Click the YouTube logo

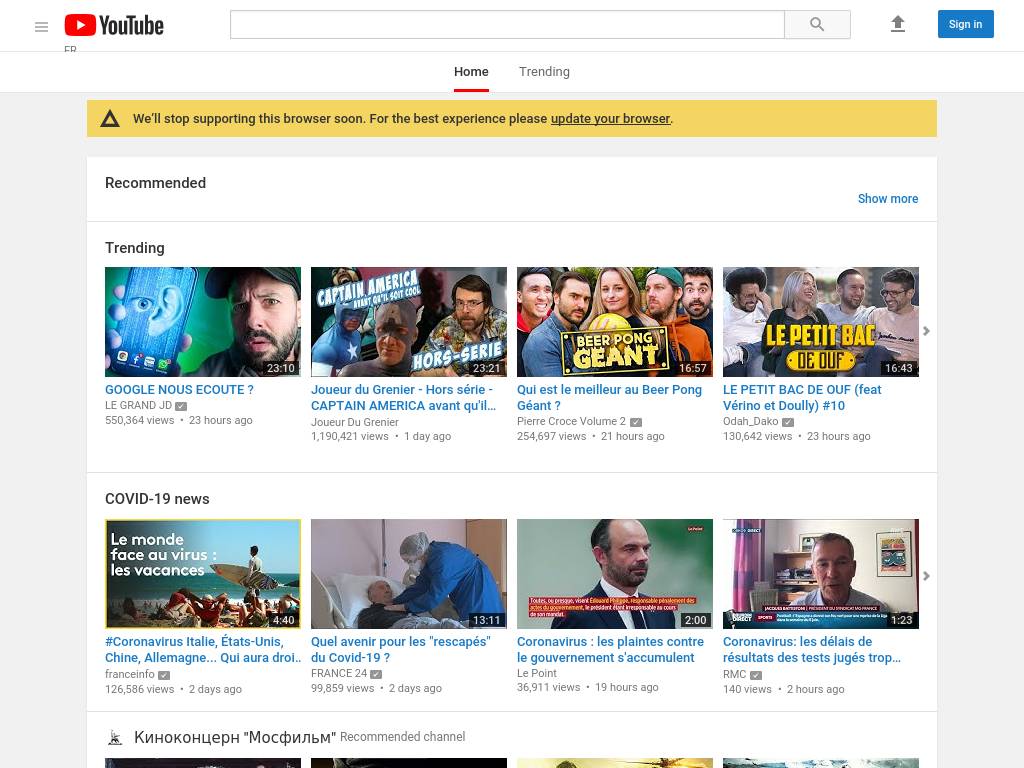click(114, 25)
